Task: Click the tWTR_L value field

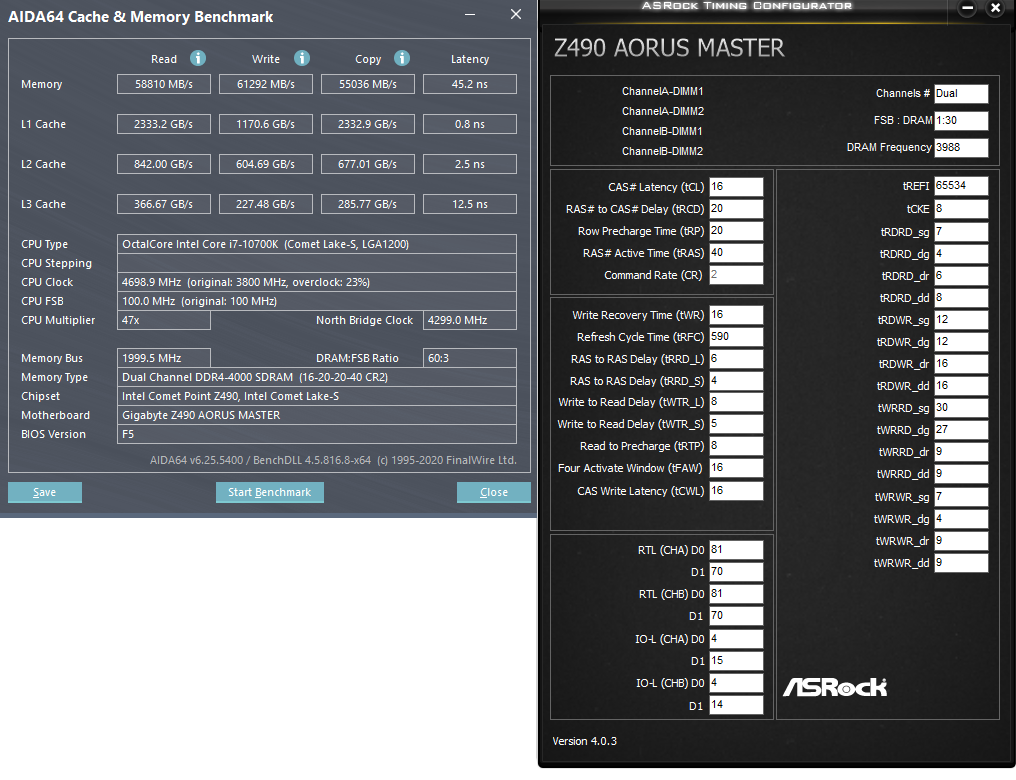Action: click(736, 402)
